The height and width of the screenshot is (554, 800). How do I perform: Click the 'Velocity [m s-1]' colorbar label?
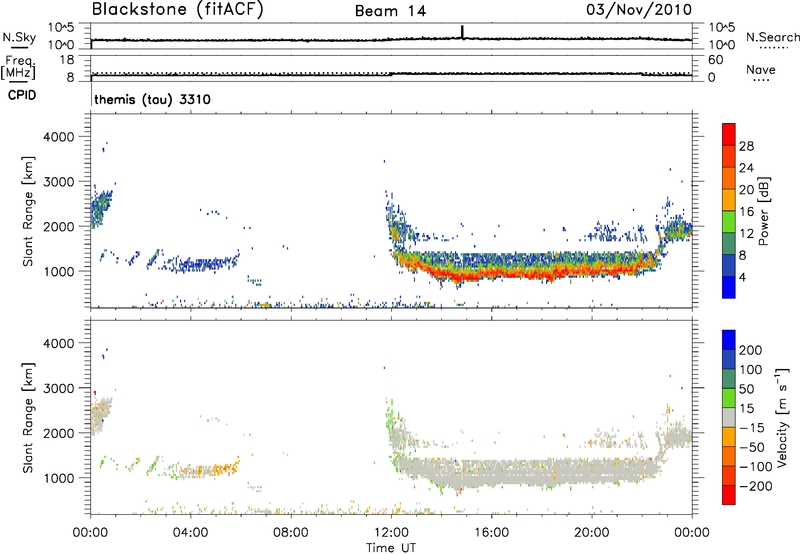782,417
